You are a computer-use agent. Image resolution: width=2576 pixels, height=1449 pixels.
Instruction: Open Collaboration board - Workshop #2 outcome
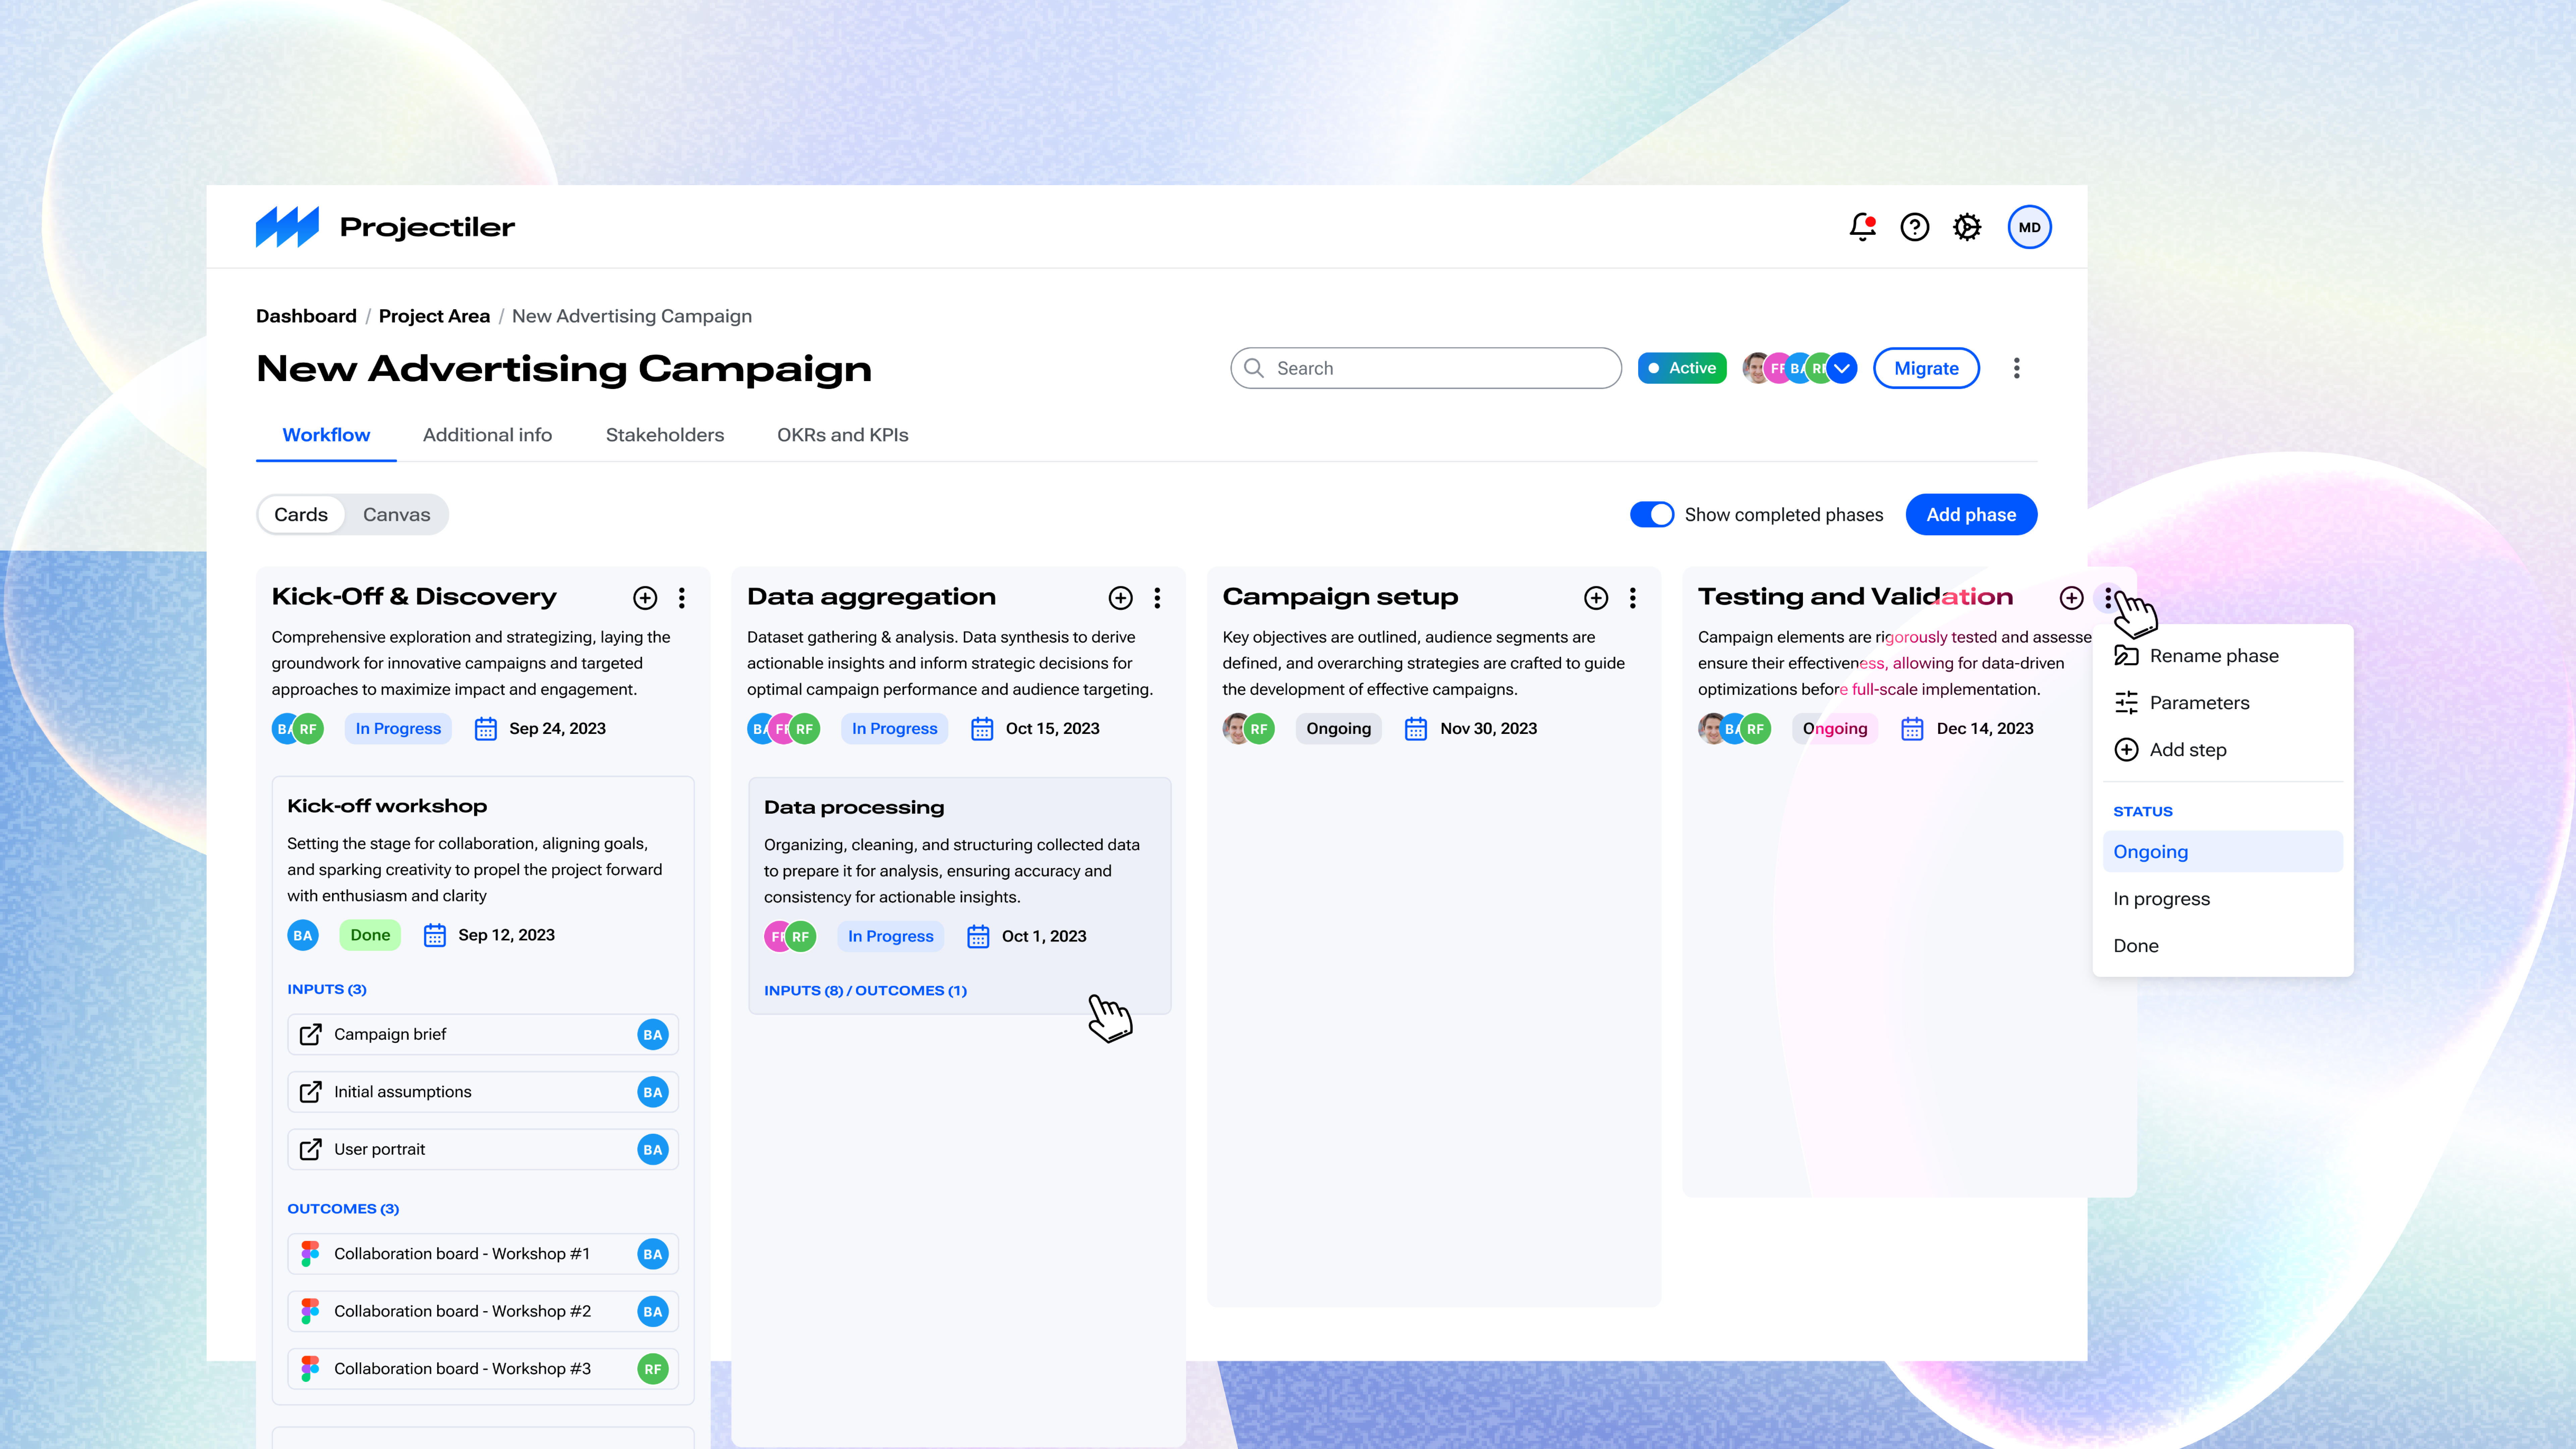483,1311
